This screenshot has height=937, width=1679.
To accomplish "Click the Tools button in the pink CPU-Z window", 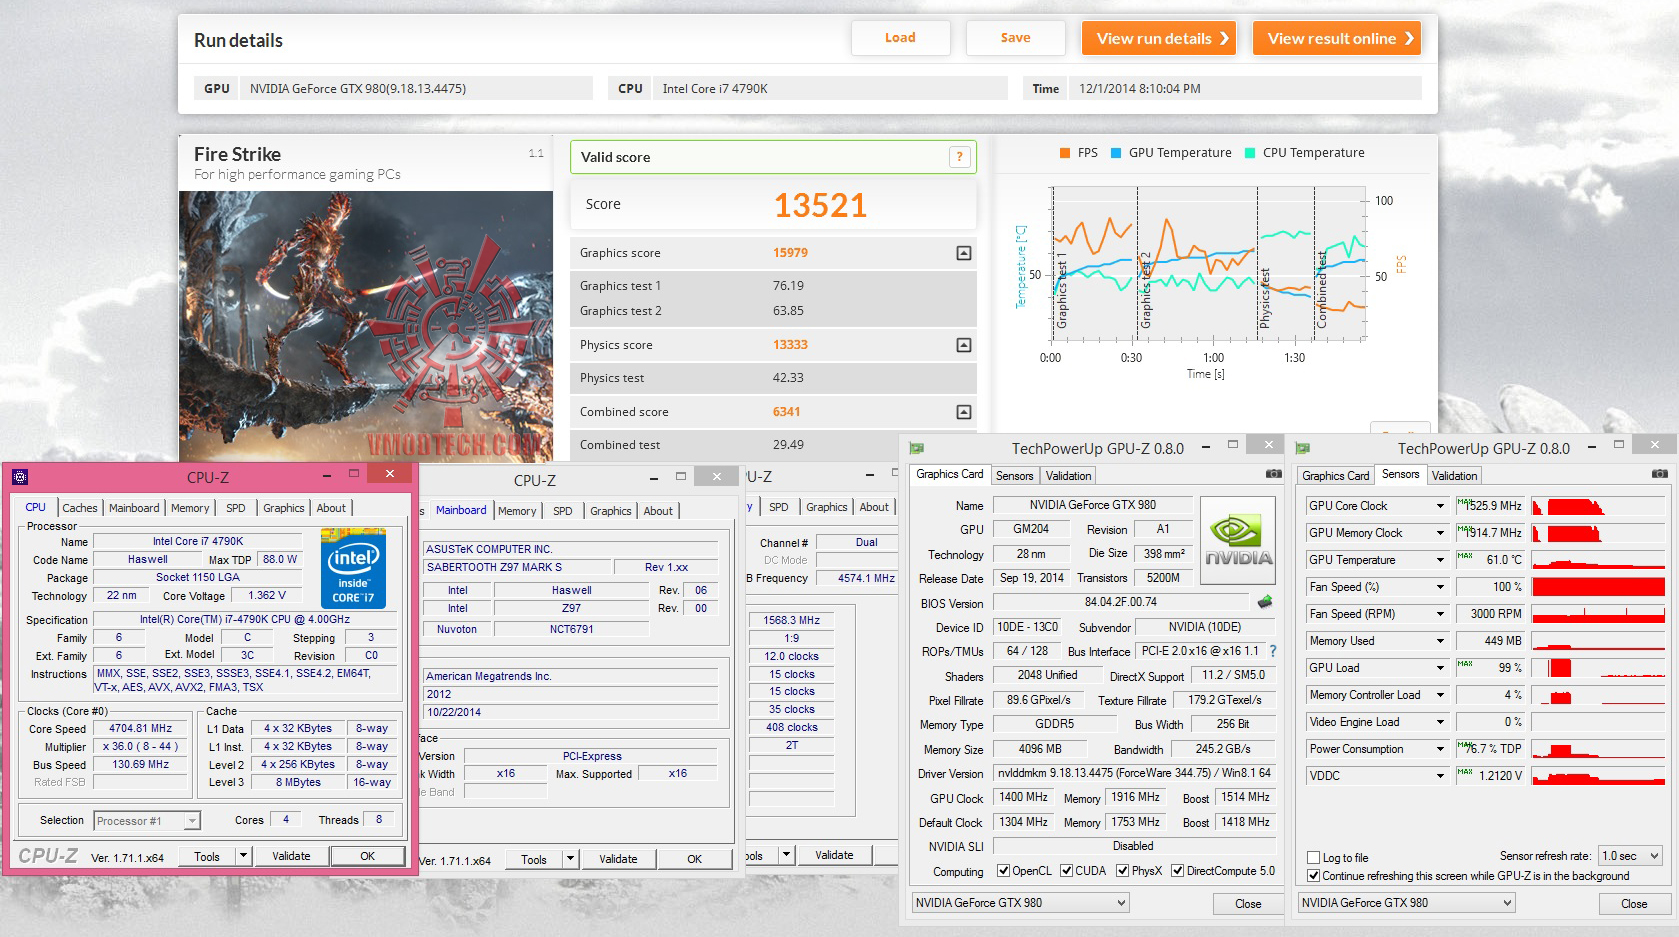I will pos(207,856).
